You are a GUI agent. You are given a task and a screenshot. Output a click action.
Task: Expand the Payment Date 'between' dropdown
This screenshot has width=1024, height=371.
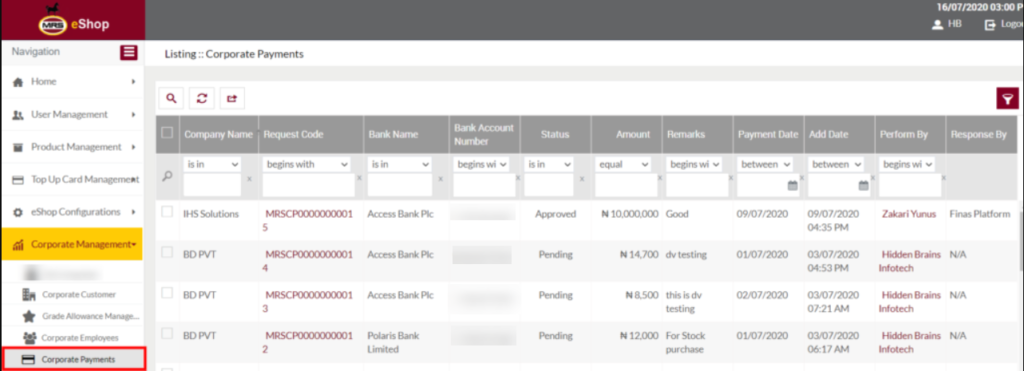tap(765, 164)
